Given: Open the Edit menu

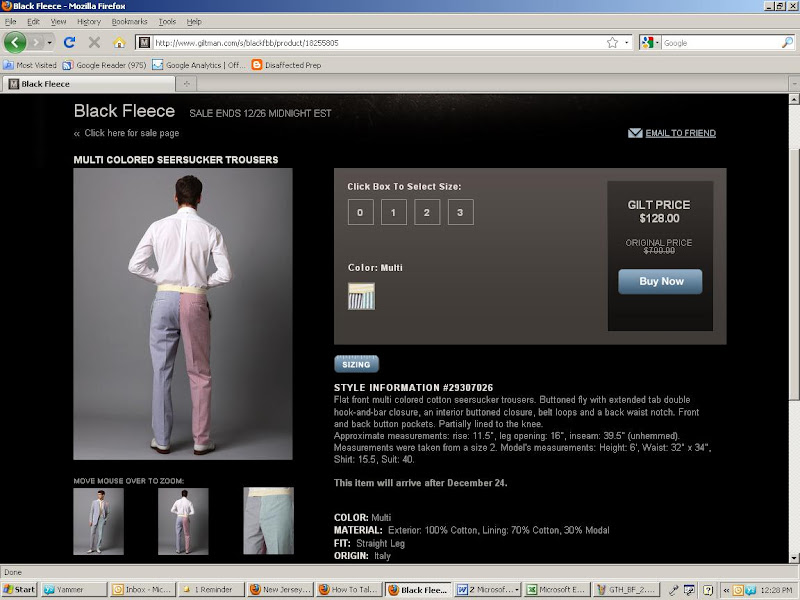Looking at the screenshot, I should click(x=33, y=21).
